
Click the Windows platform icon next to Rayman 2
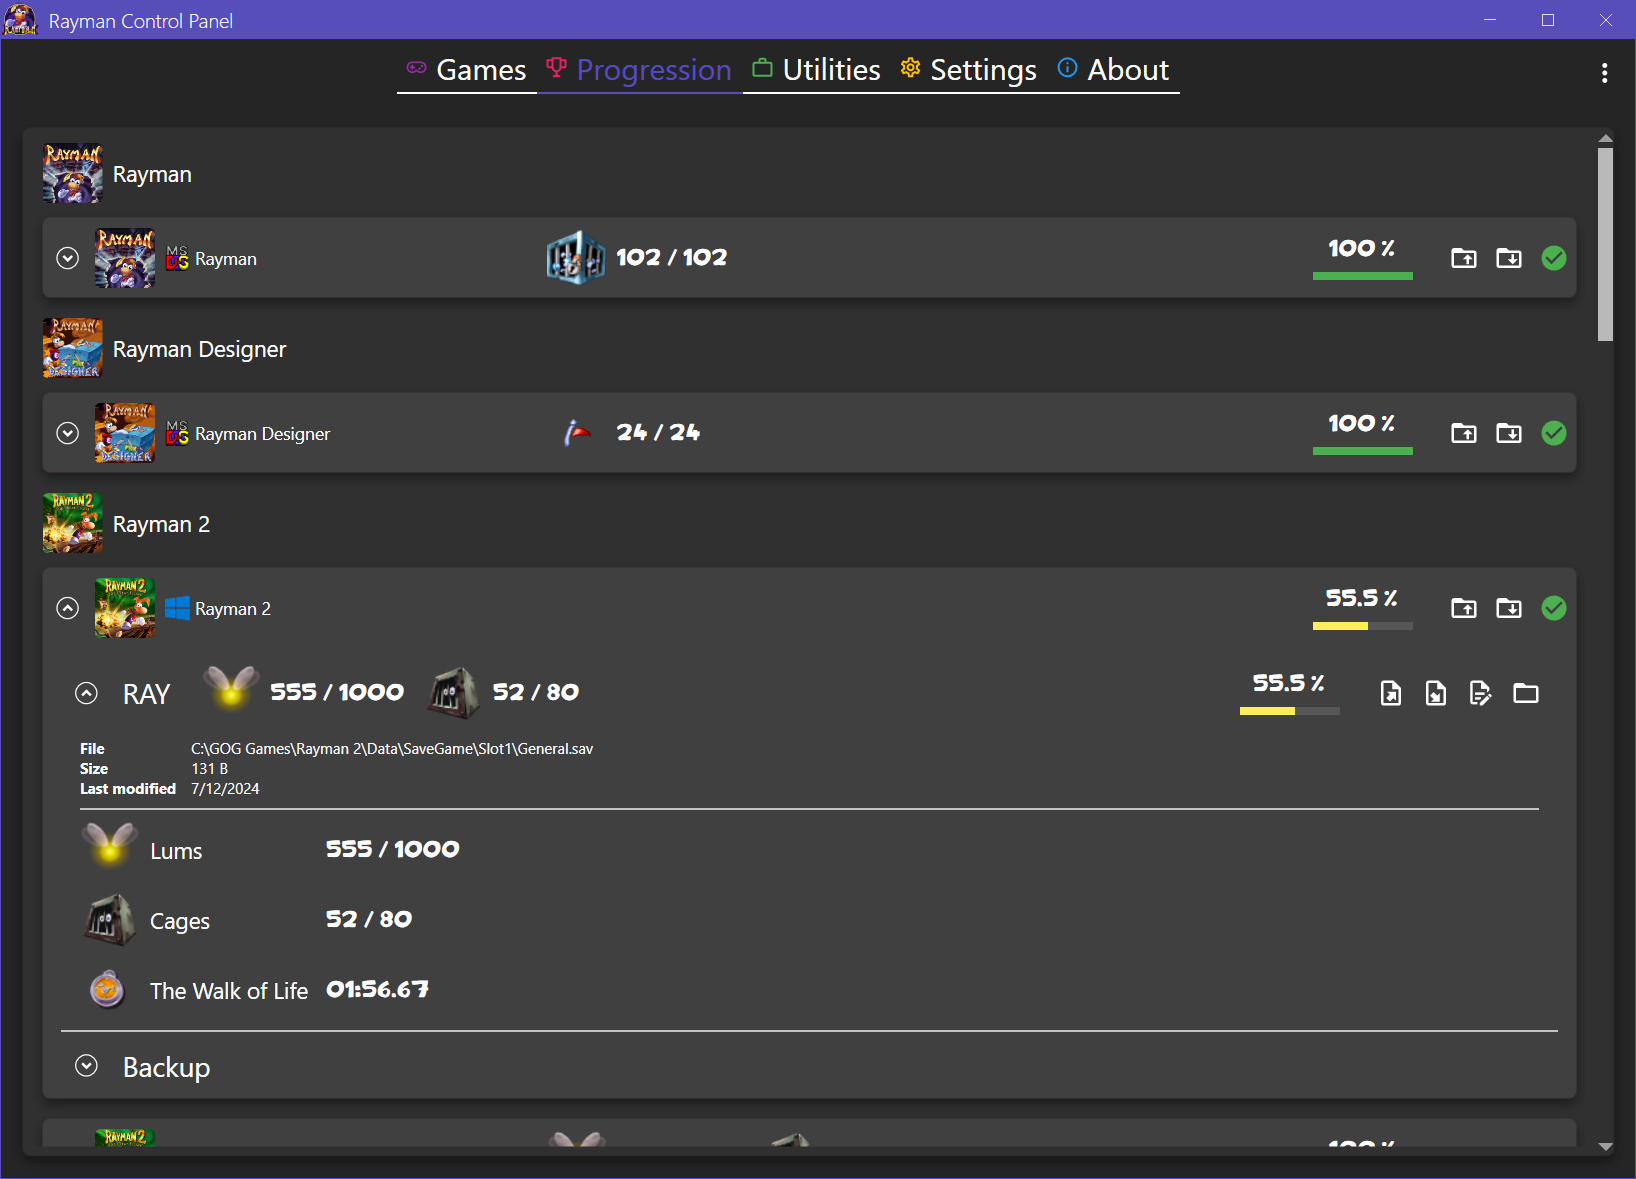point(177,608)
